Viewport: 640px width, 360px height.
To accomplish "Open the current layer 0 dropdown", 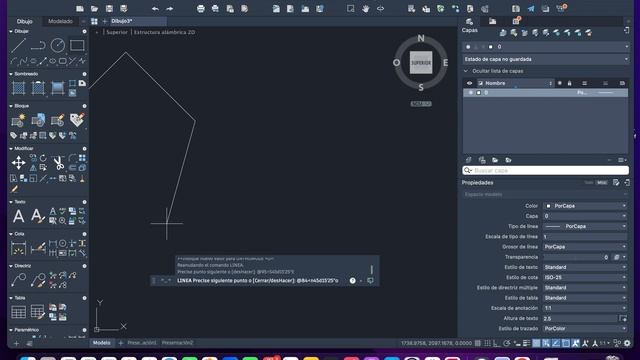I will (x=545, y=47).
